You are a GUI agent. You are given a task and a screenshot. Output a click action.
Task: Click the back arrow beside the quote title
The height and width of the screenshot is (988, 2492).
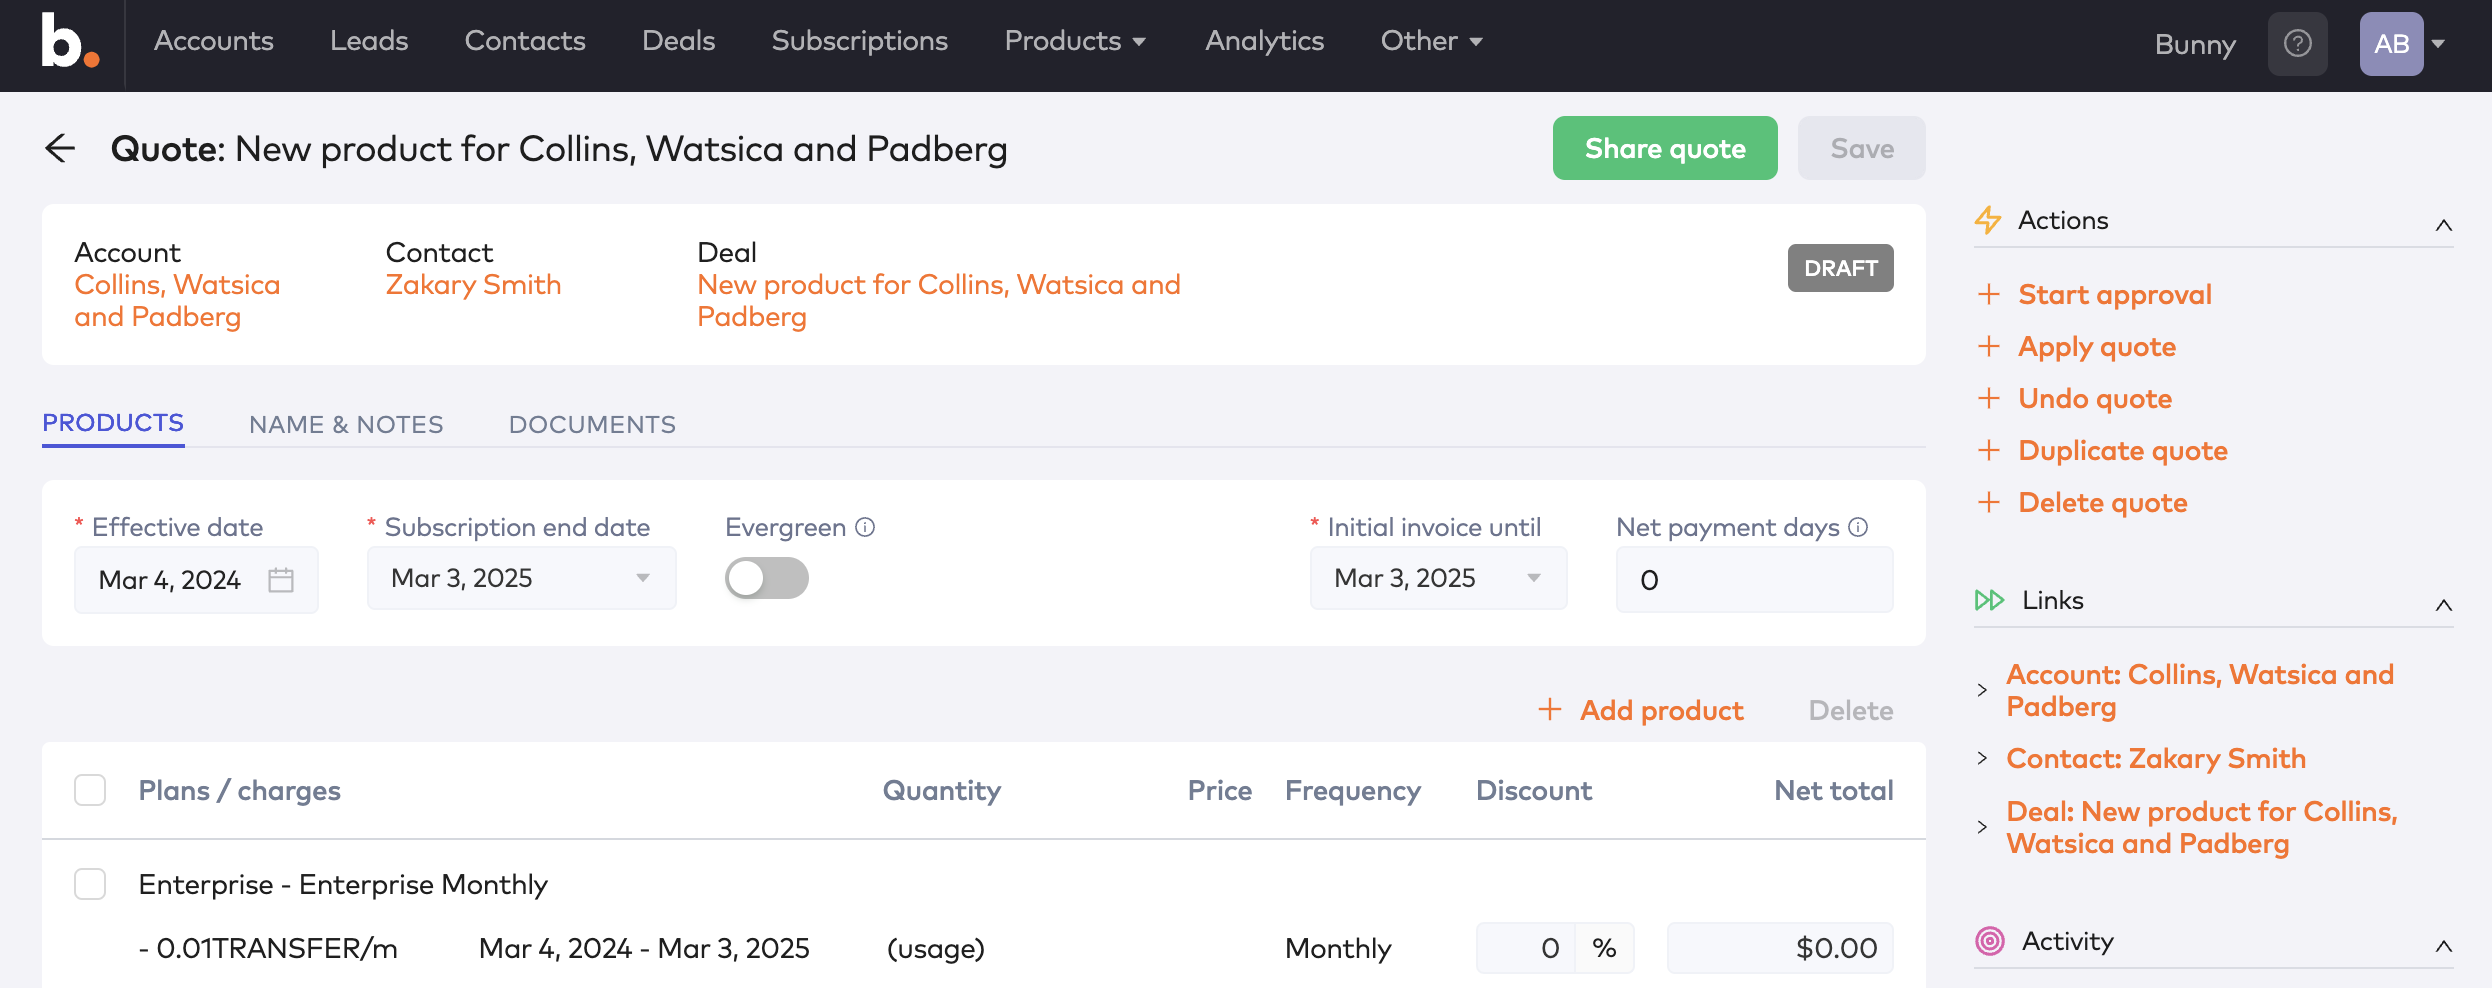pyautogui.click(x=60, y=148)
